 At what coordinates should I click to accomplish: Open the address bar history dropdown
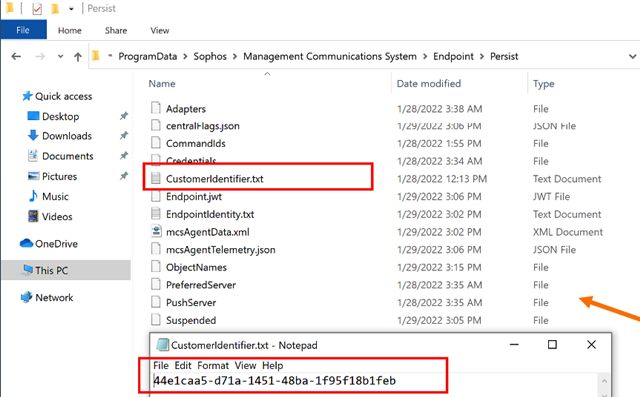tap(632, 56)
